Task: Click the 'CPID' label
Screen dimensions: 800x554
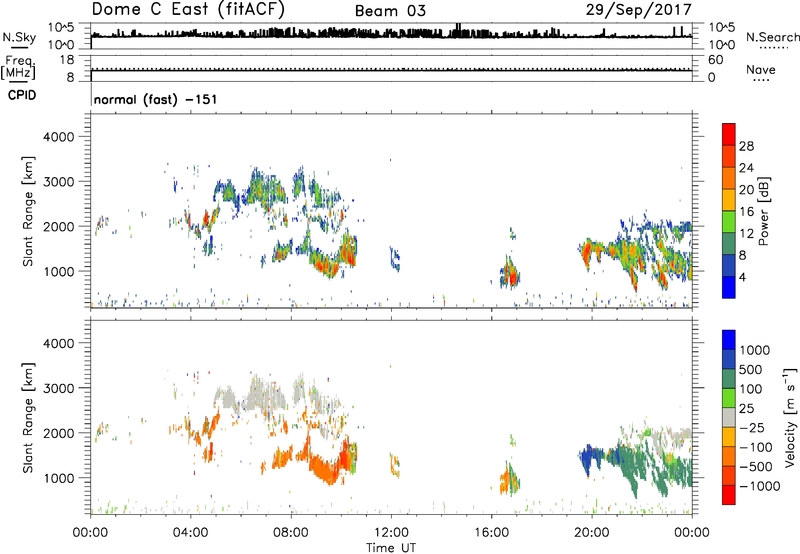Action: click(x=22, y=95)
